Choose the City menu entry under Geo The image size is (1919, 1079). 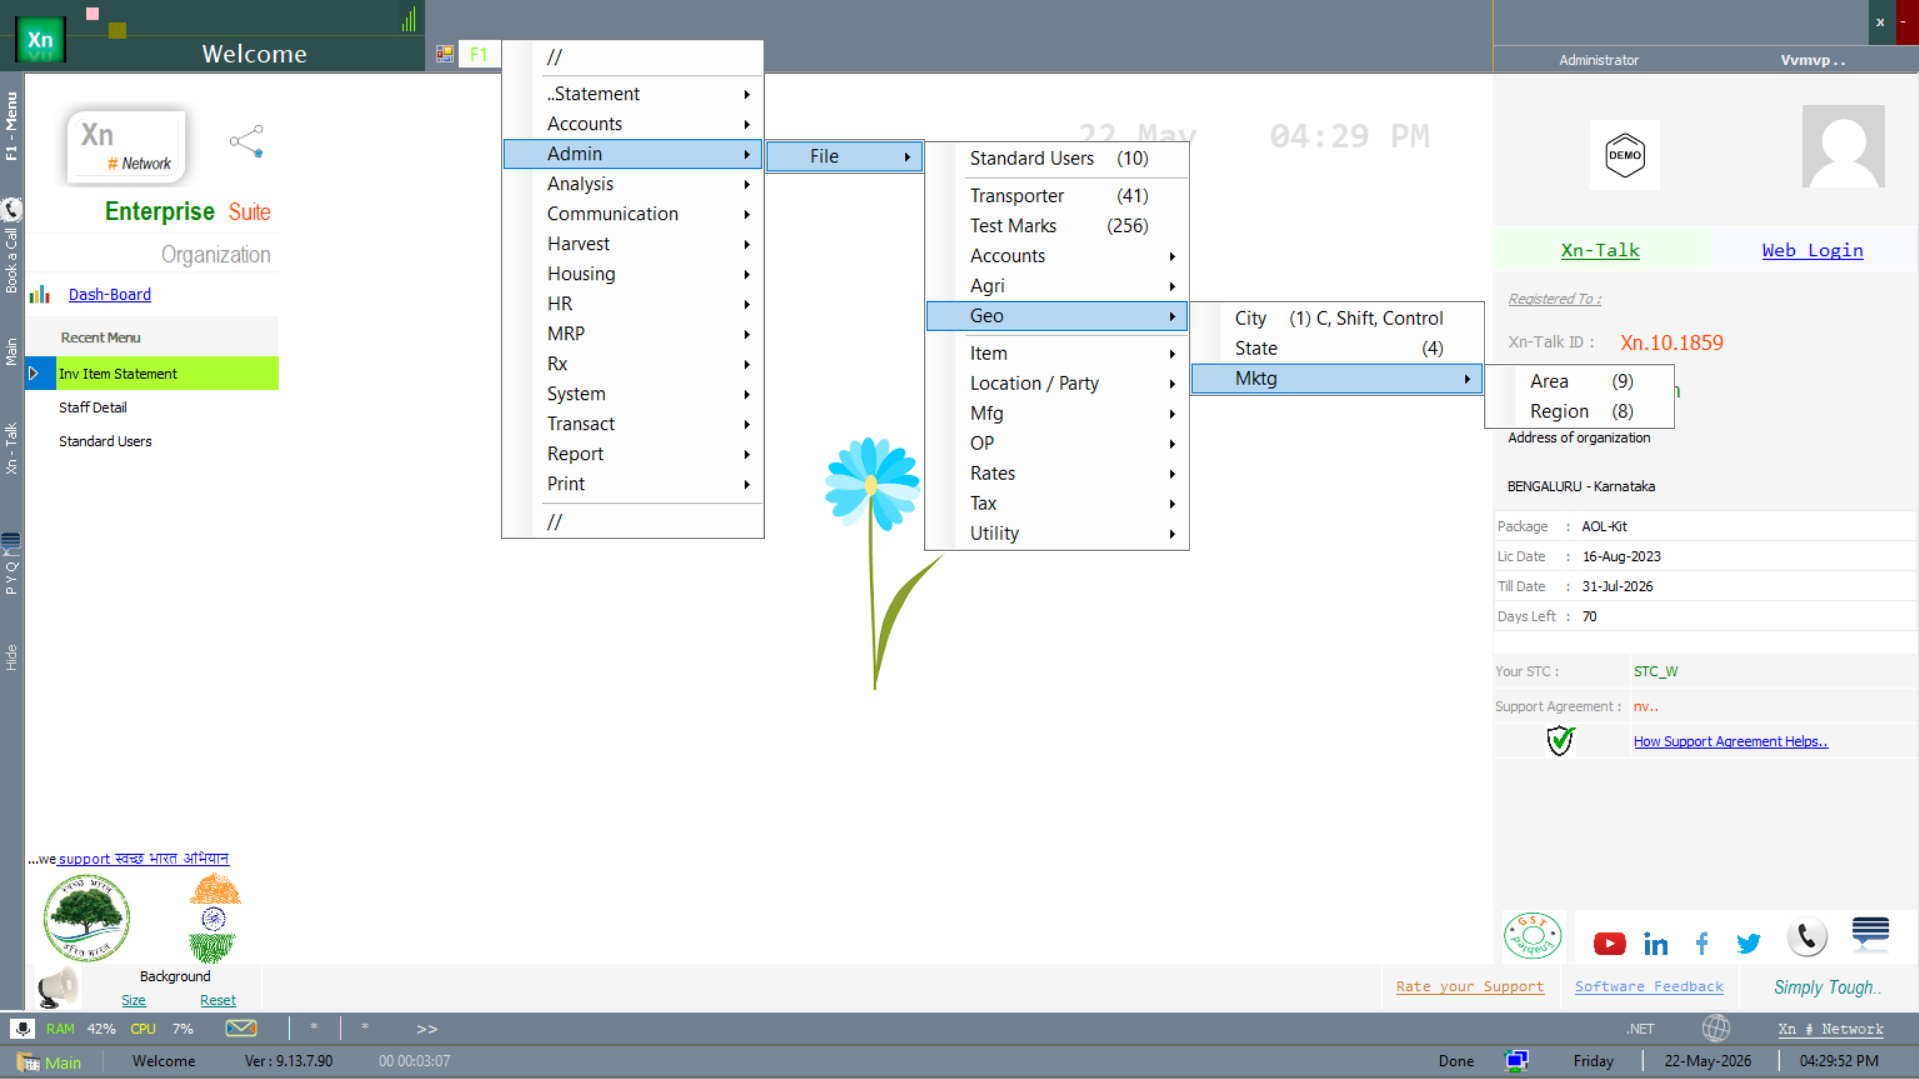(x=1337, y=318)
